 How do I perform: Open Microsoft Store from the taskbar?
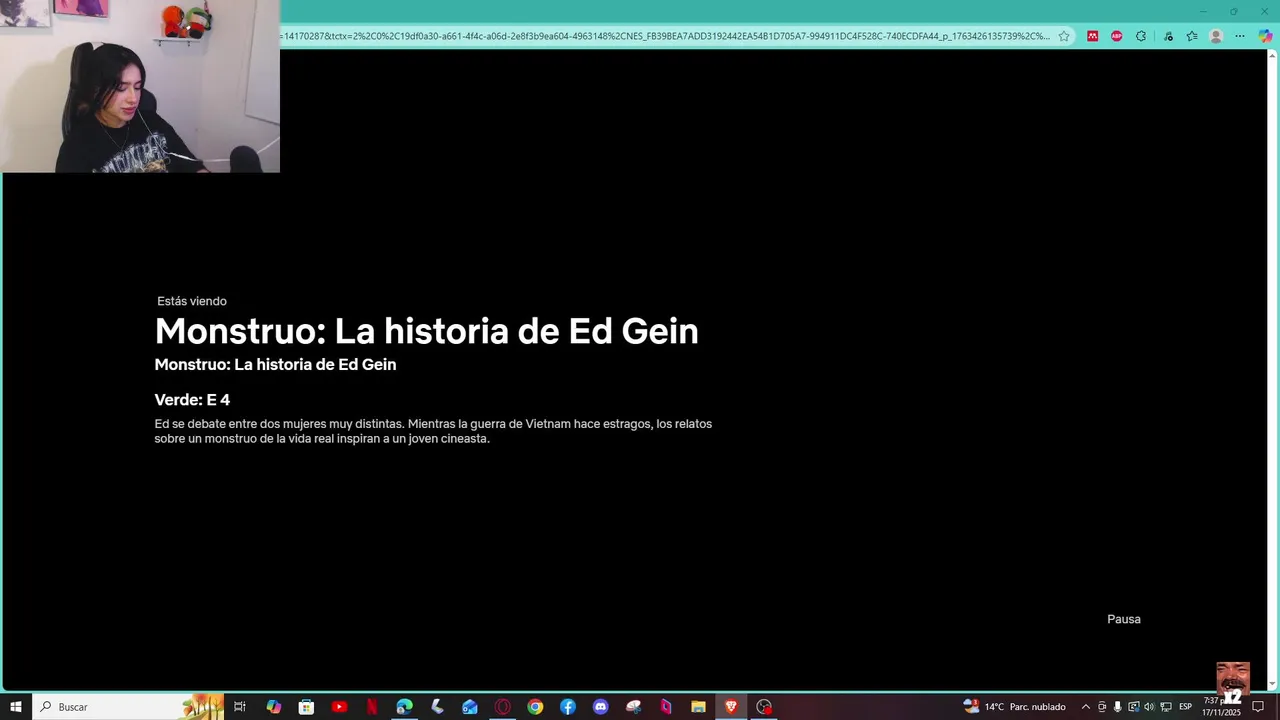(x=306, y=707)
